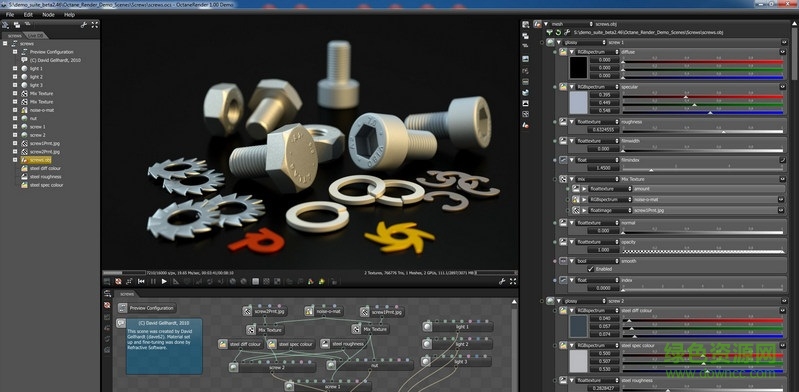Screen dimensions: 799x392
Task: Click the light blue specular colour swatch
Action: (x=578, y=102)
